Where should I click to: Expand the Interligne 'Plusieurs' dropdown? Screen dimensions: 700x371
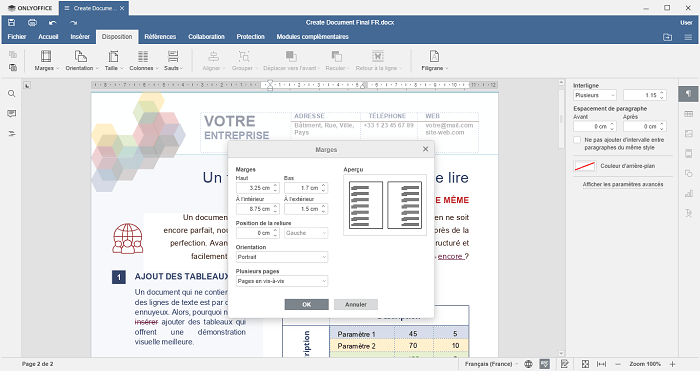pos(595,95)
